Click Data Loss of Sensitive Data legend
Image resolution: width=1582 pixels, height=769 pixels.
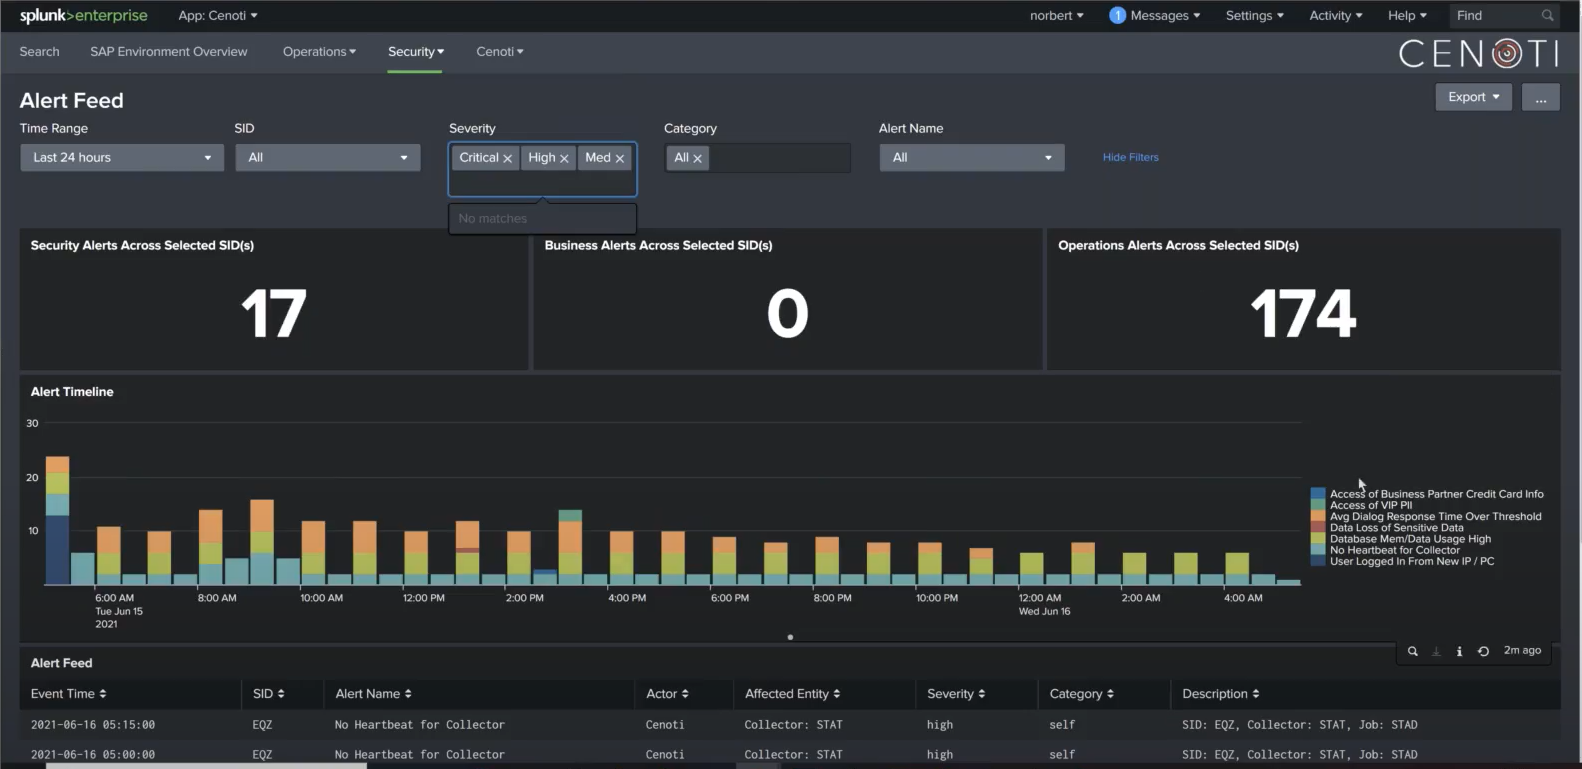pyautogui.click(x=1396, y=528)
